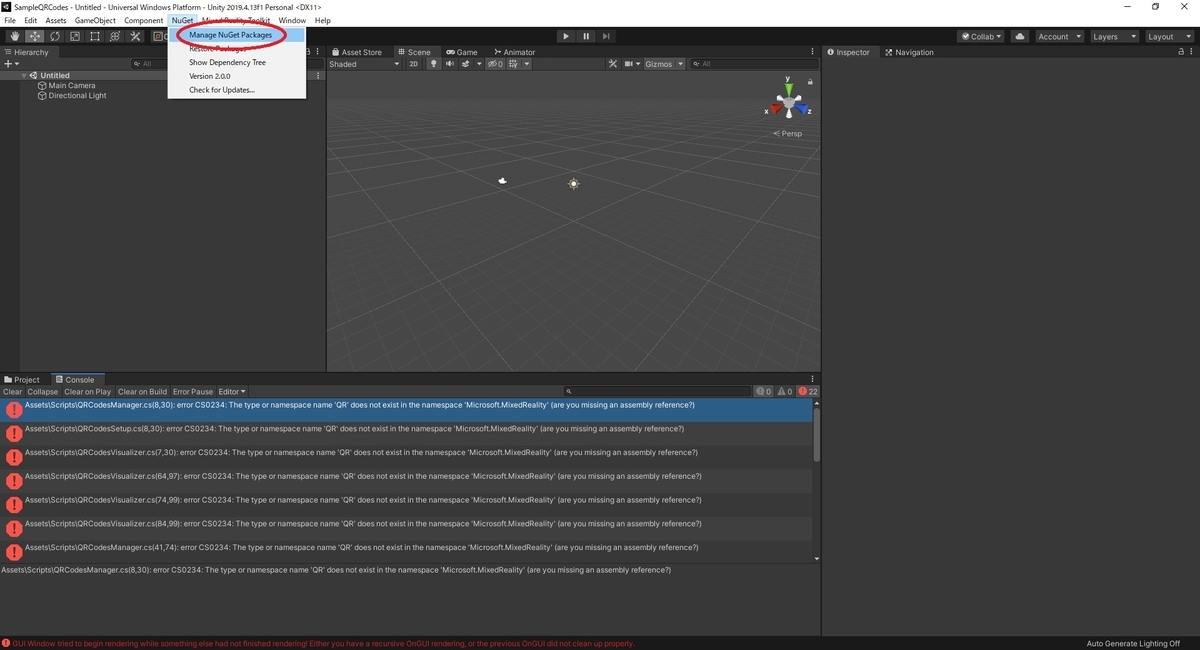Open the Layout dropdown
The height and width of the screenshot is (650, 1200).
tap(1169, 36)
